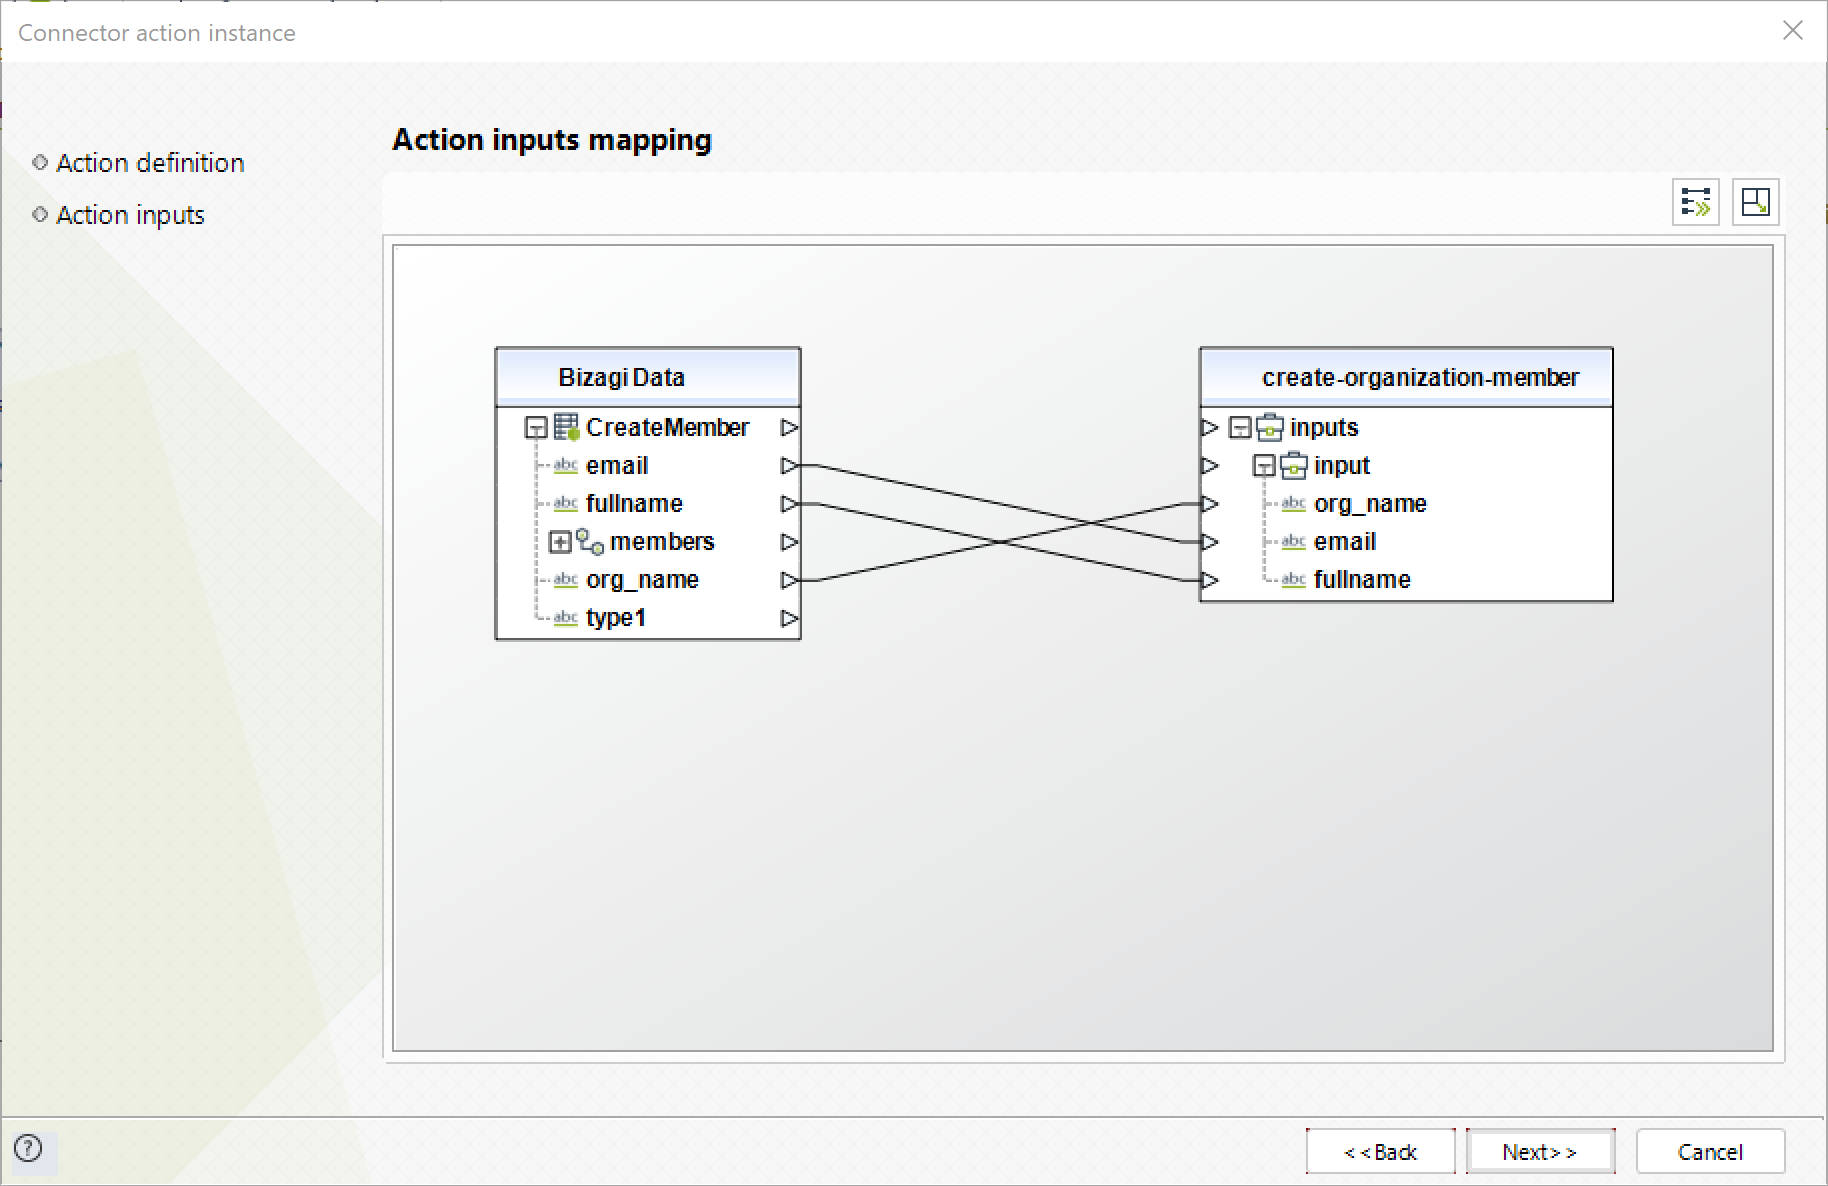This screenshot has height=1186, width=1828.
Task: Select inputs node in create-organization-member
Action: point(1324,427)
